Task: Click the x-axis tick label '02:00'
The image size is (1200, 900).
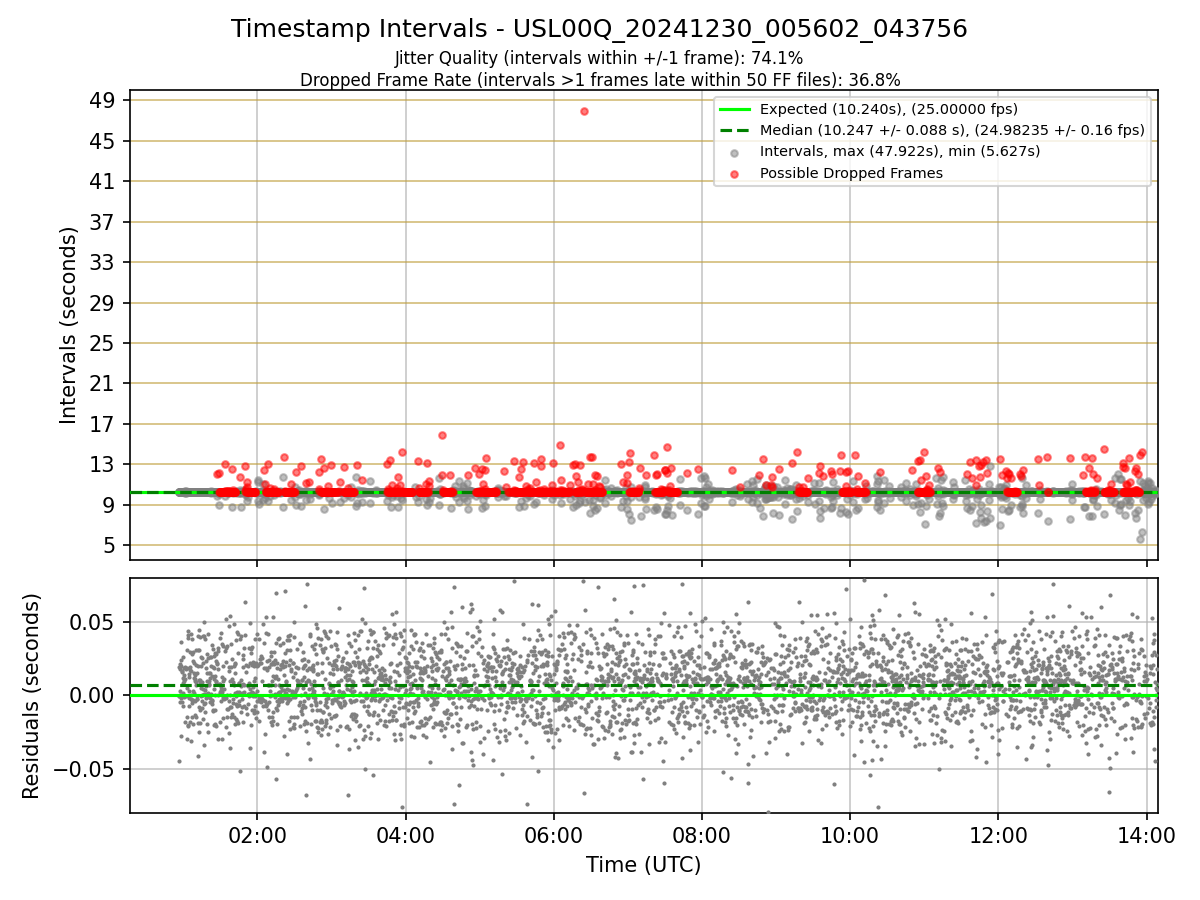Action: (257, 836)
